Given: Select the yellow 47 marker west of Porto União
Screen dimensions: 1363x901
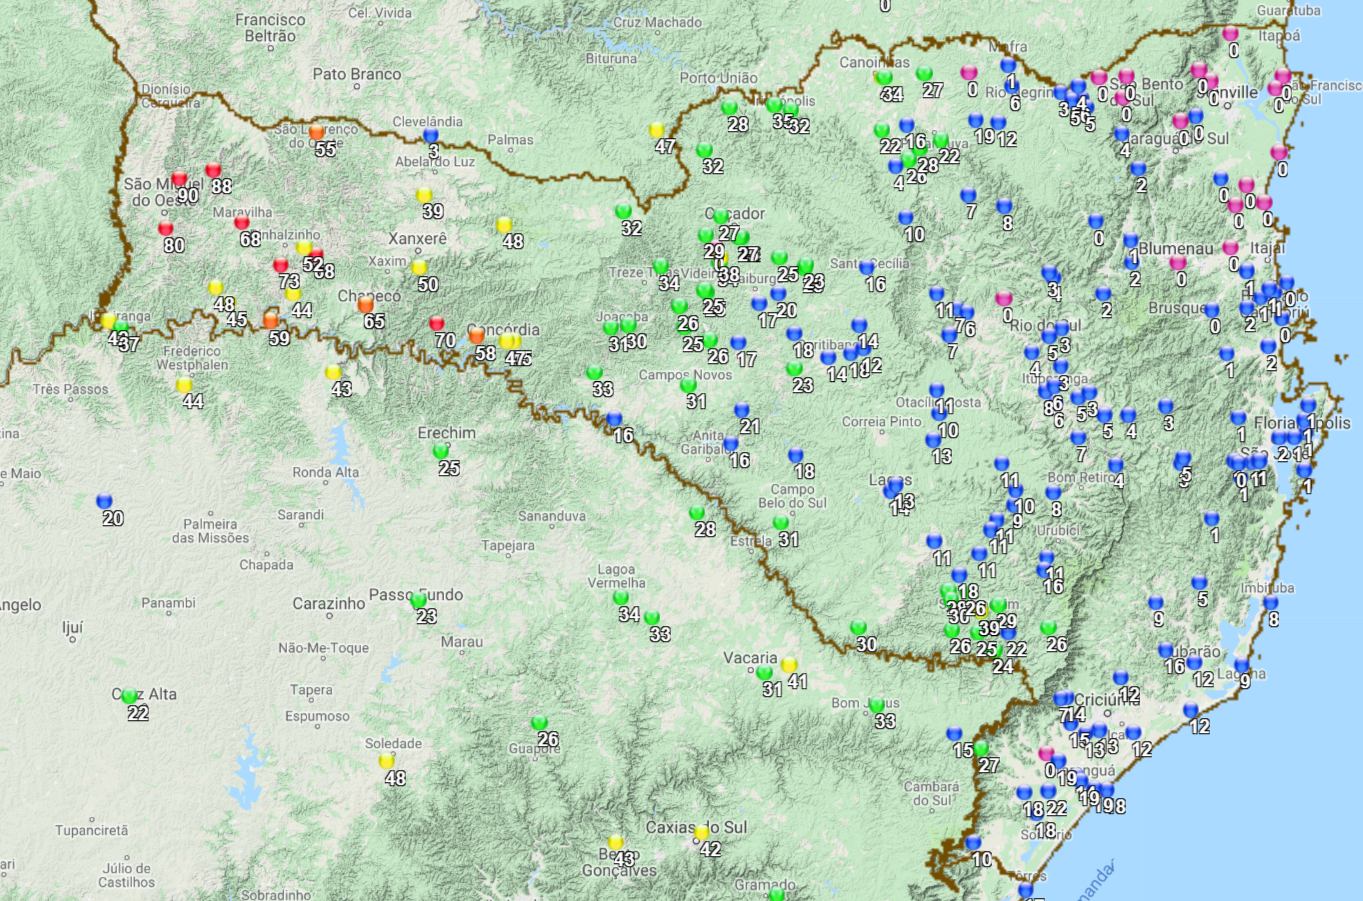Looking at the screenshot, I should pyautogui.click(x=657, y=131).
